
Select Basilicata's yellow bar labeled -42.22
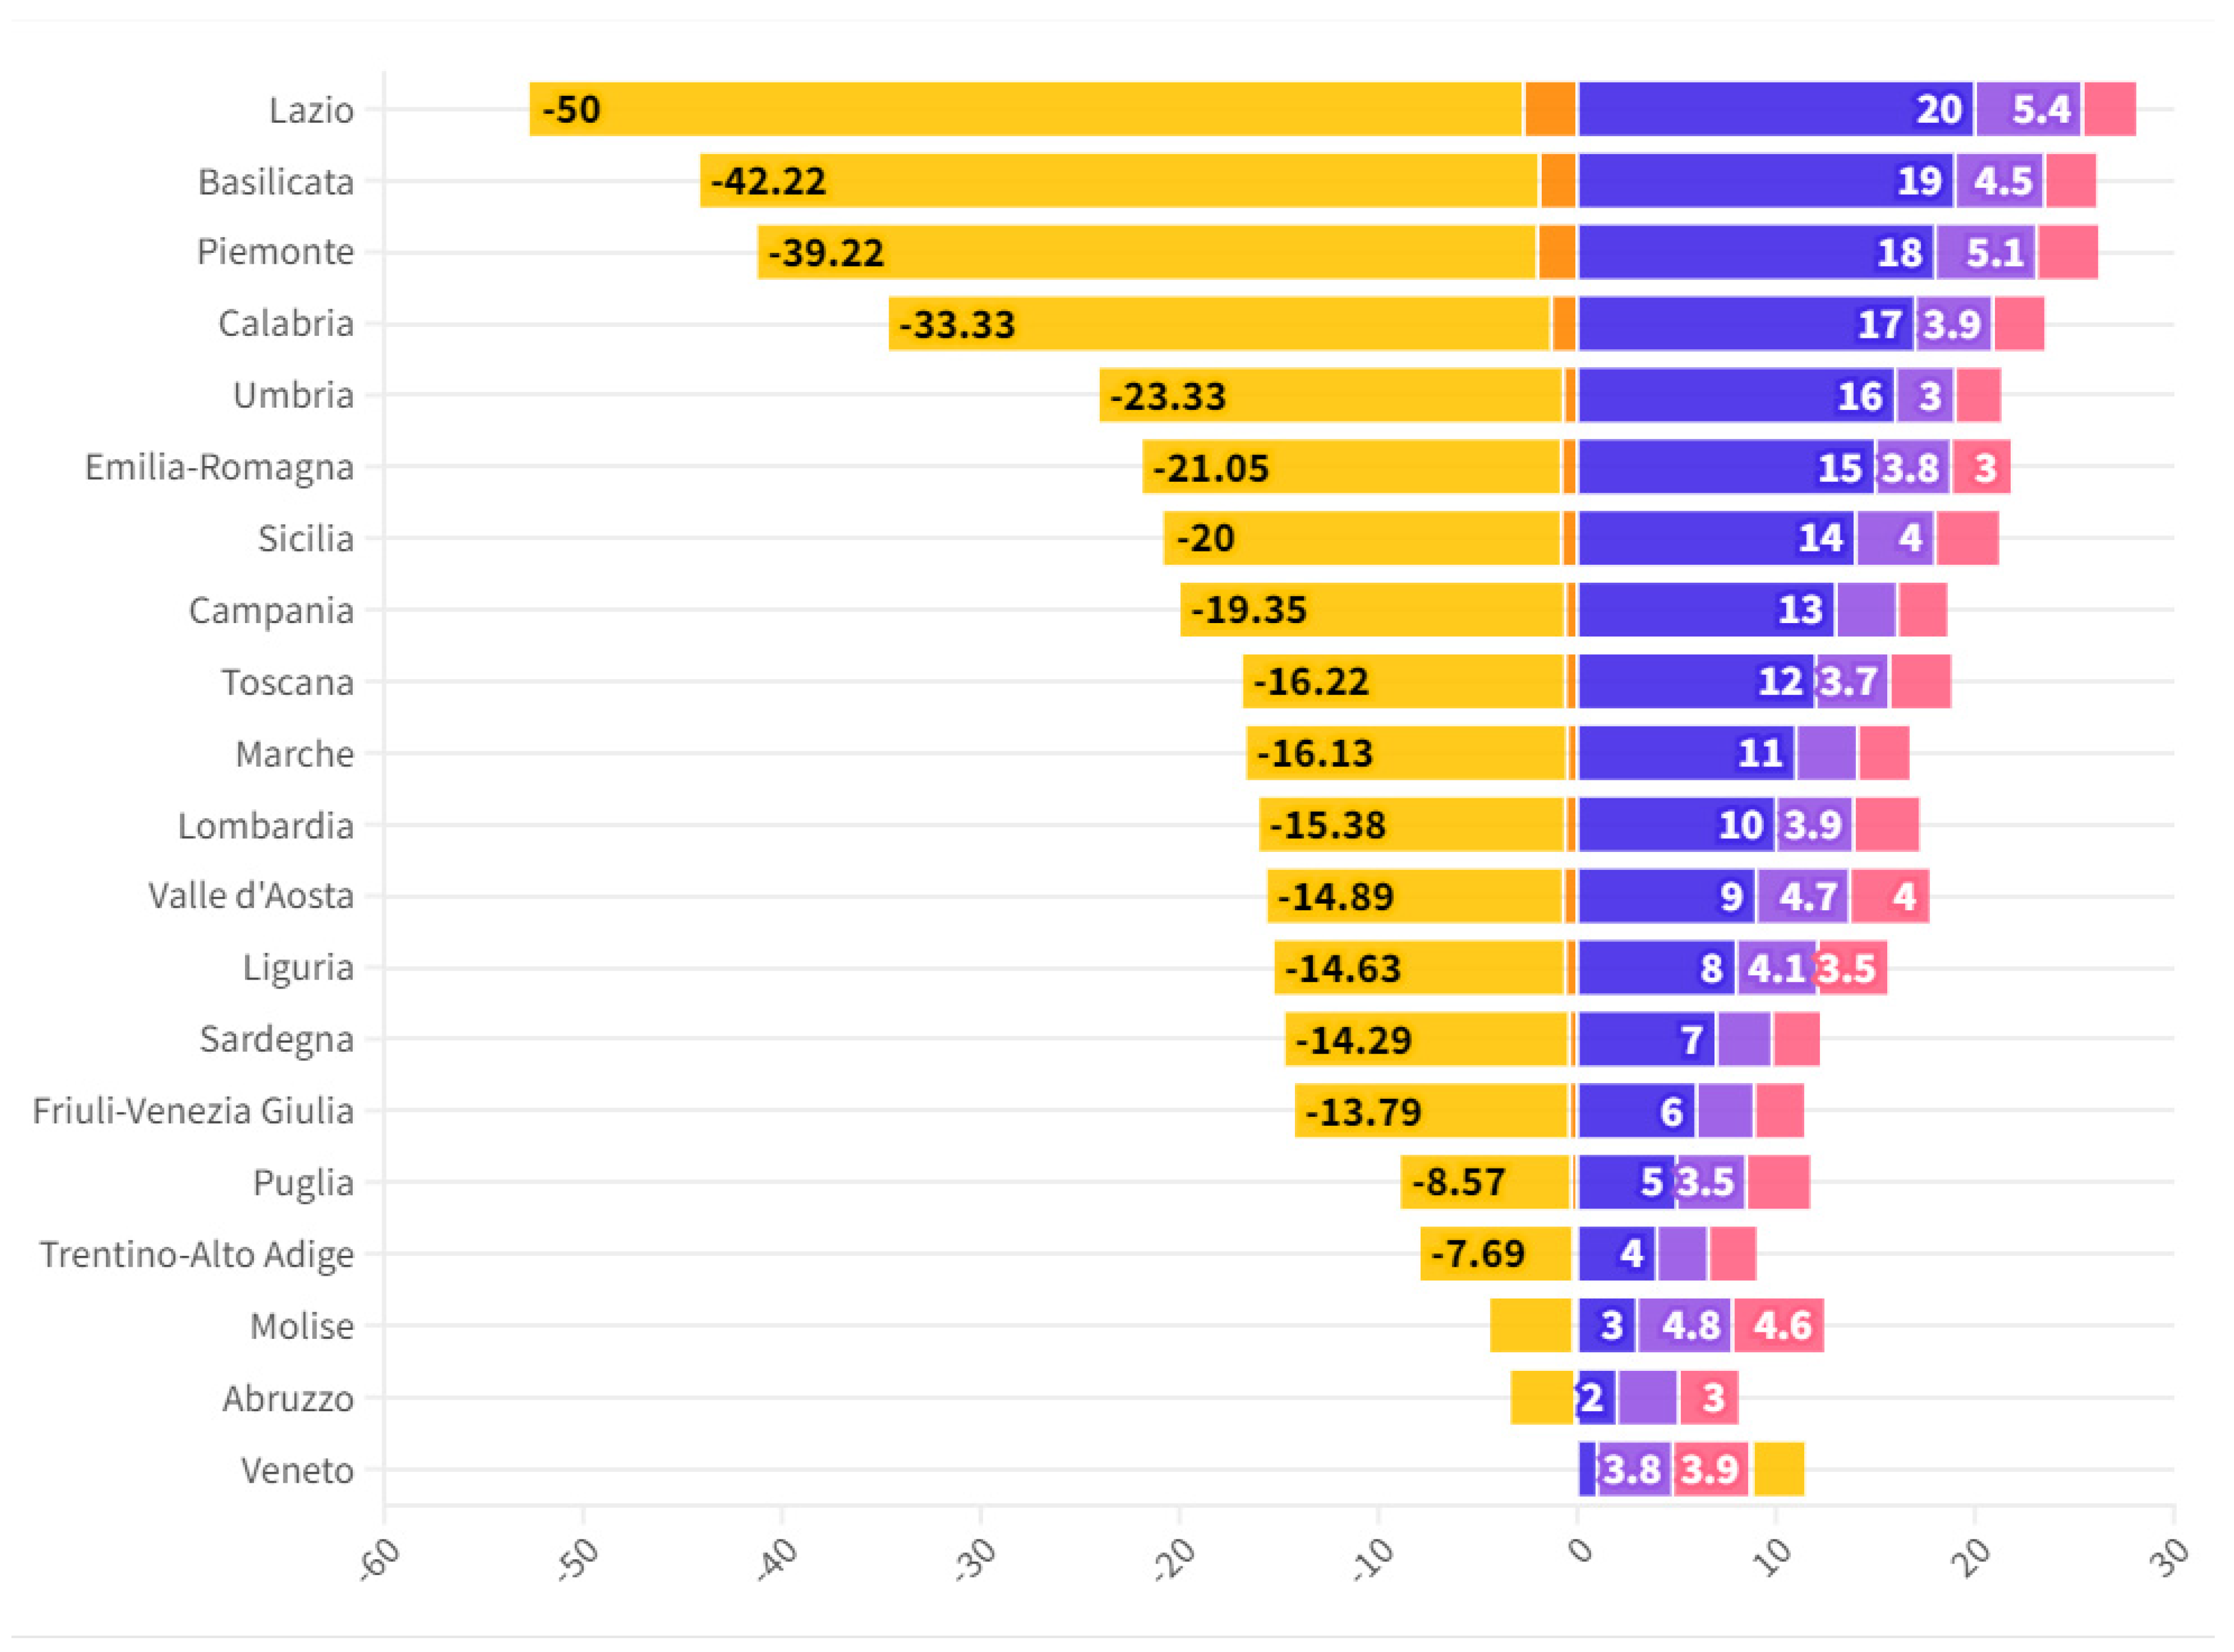pos(1118,181)
